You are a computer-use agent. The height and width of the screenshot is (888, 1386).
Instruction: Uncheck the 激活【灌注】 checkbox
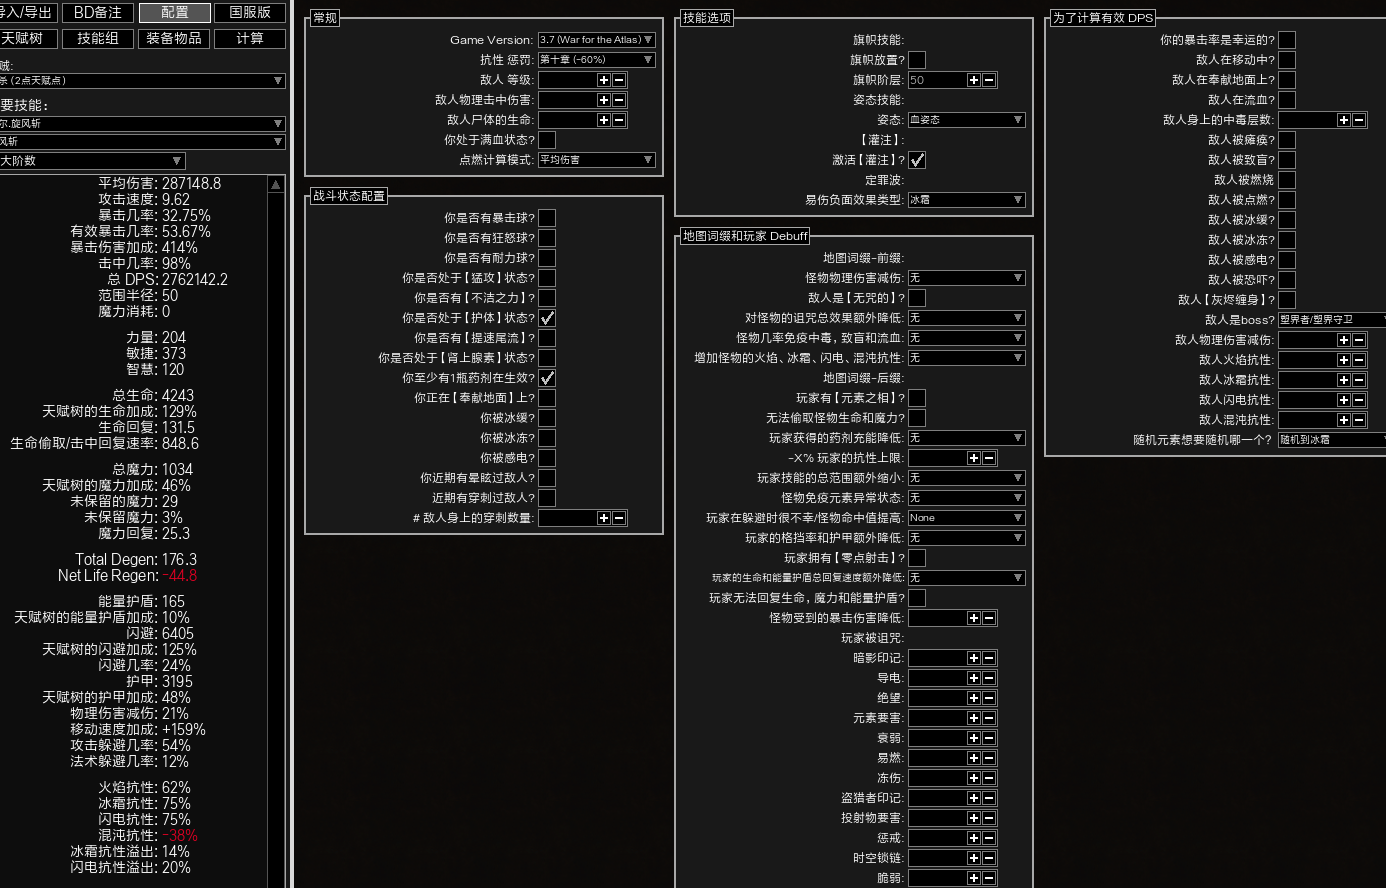[917, 160]
